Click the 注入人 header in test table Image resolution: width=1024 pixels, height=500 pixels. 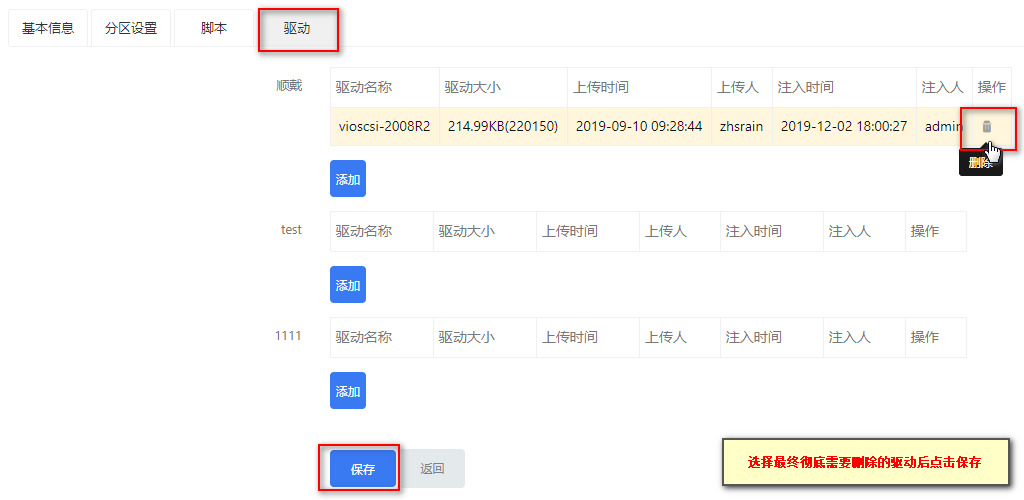(850, 231)
